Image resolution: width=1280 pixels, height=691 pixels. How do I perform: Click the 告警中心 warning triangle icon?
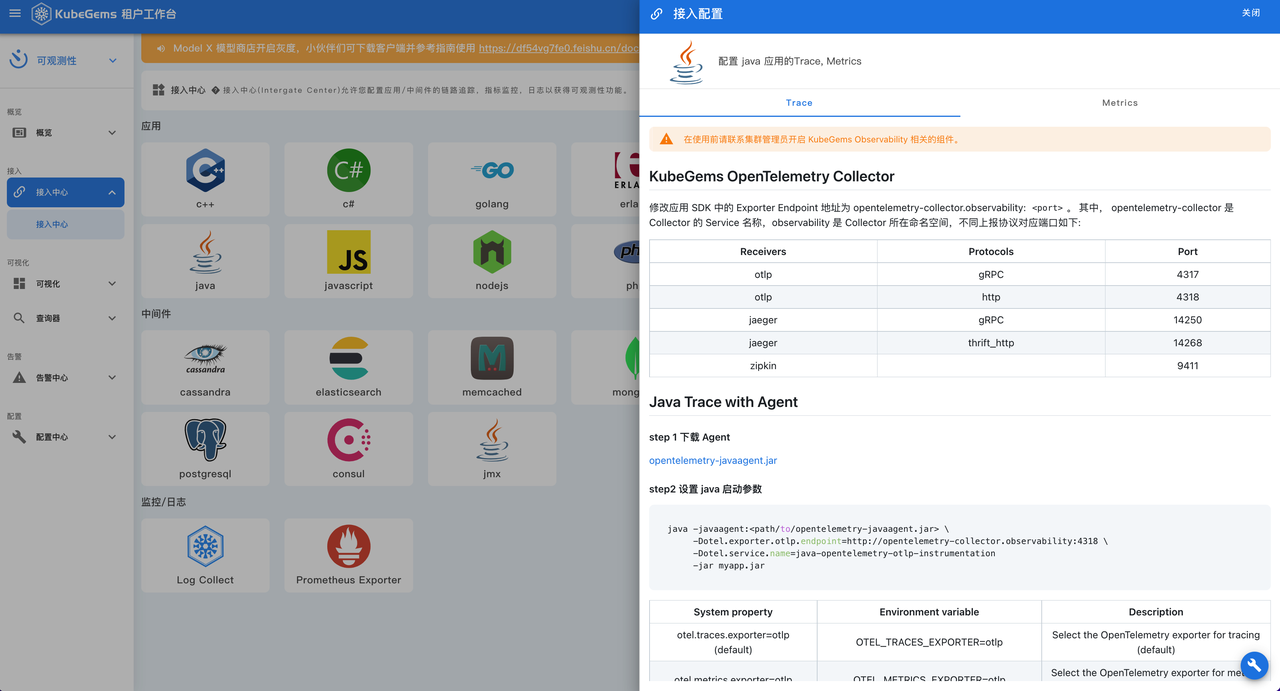coord(19,378)
